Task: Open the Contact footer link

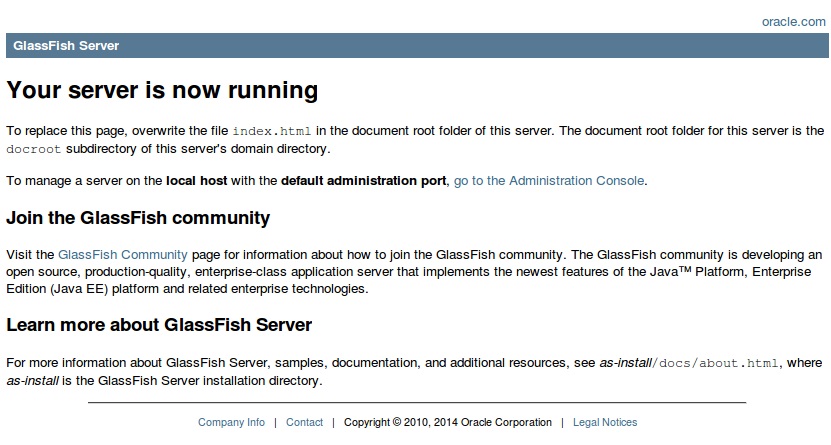Action: click(304, 422)
